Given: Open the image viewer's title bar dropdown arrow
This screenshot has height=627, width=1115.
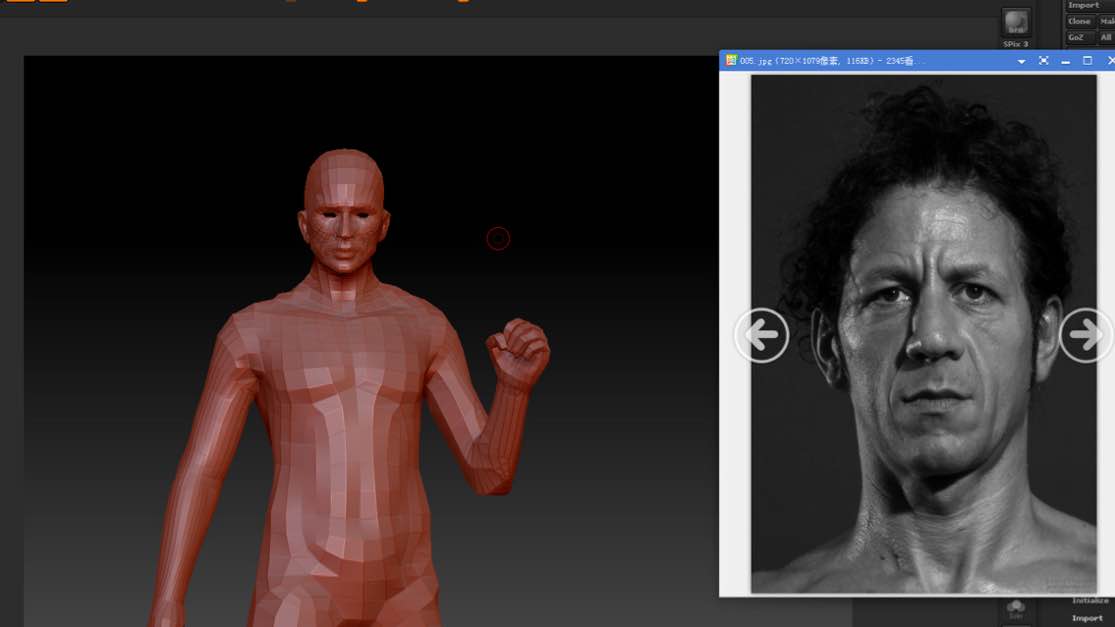Looking at the screenshot, I should pos(1021,61).
